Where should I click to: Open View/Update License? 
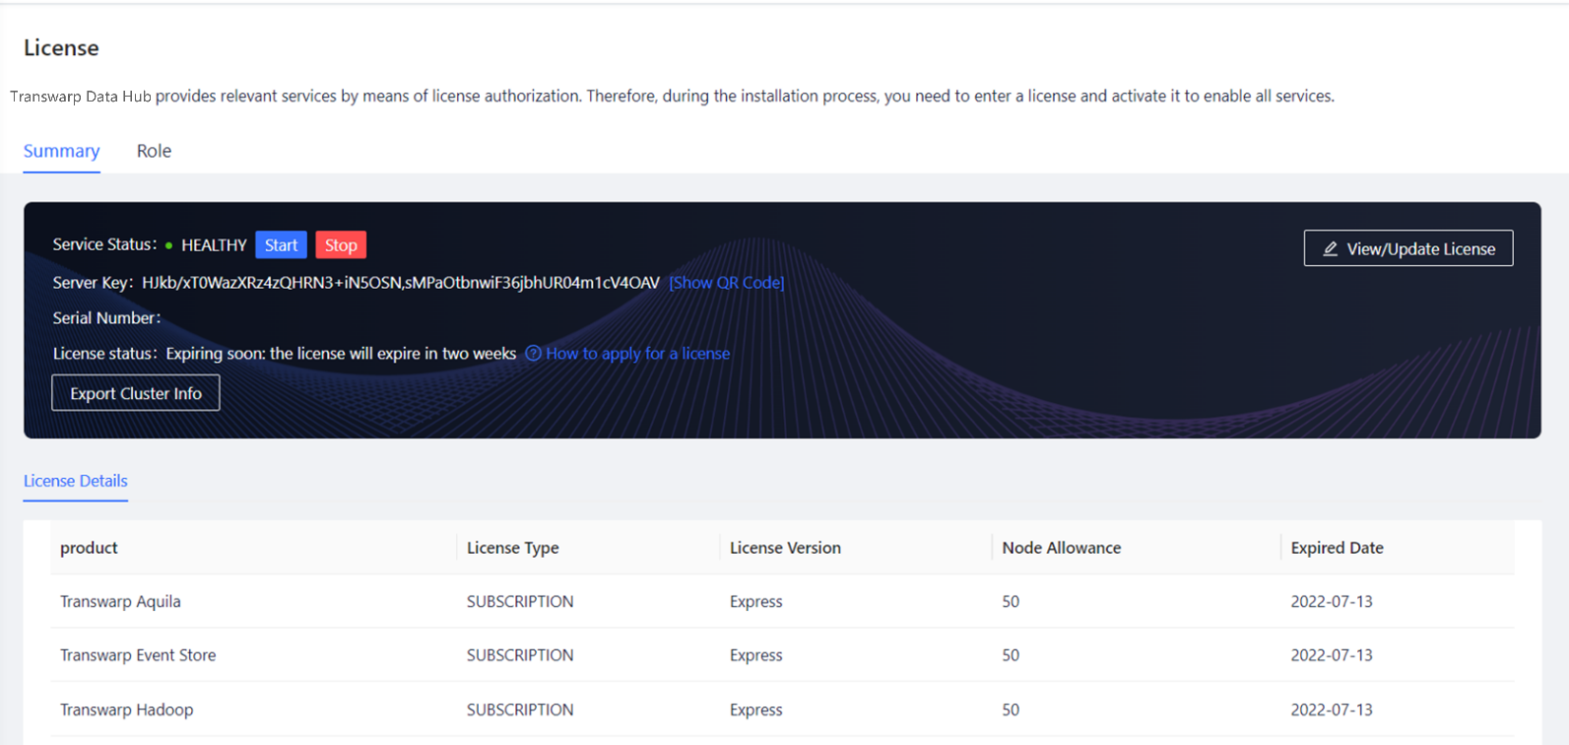[x=1408, y=249]
